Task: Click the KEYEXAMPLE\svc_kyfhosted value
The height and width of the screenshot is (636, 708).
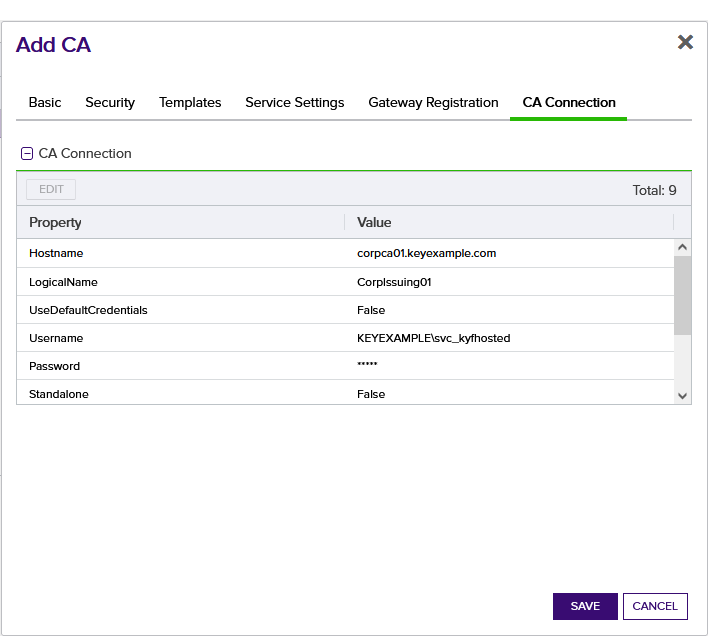Action: [433, 338]
